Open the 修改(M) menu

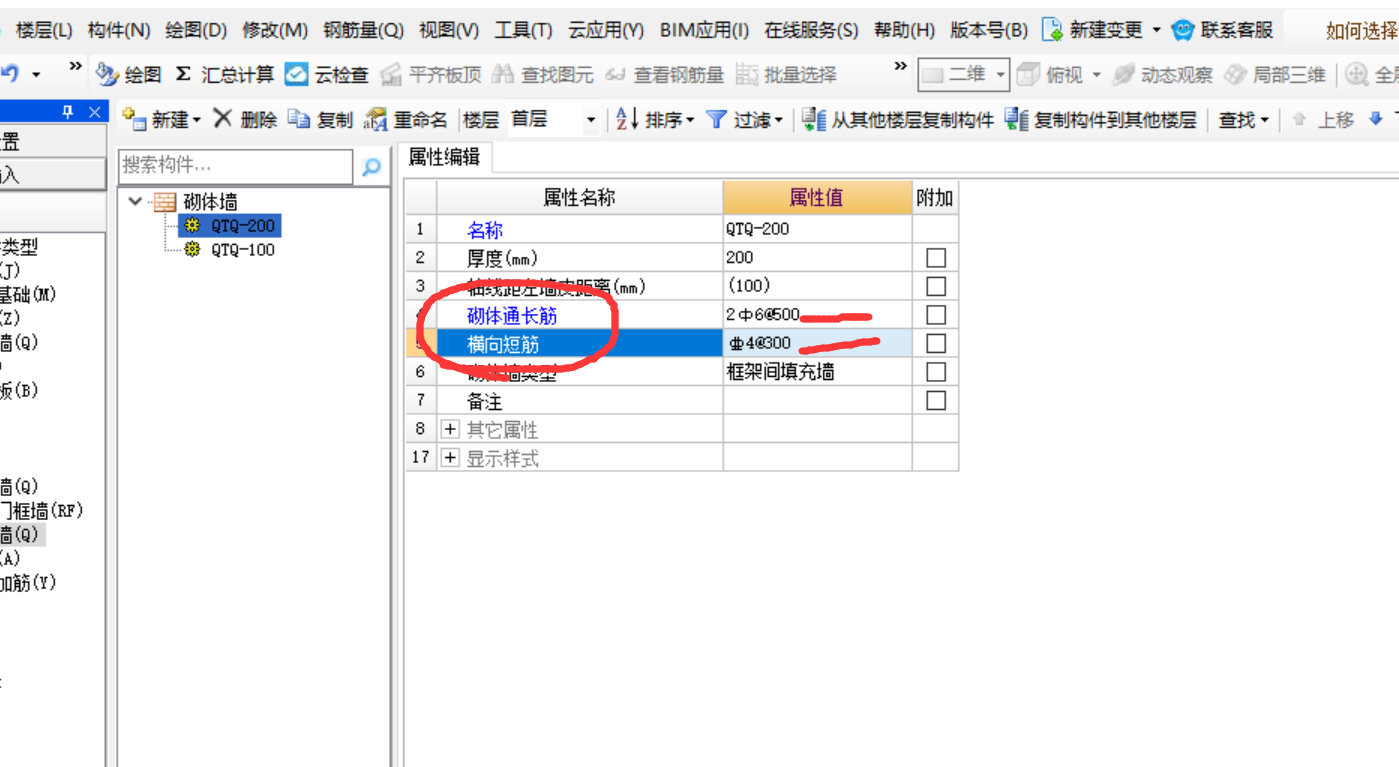point(275,30)
